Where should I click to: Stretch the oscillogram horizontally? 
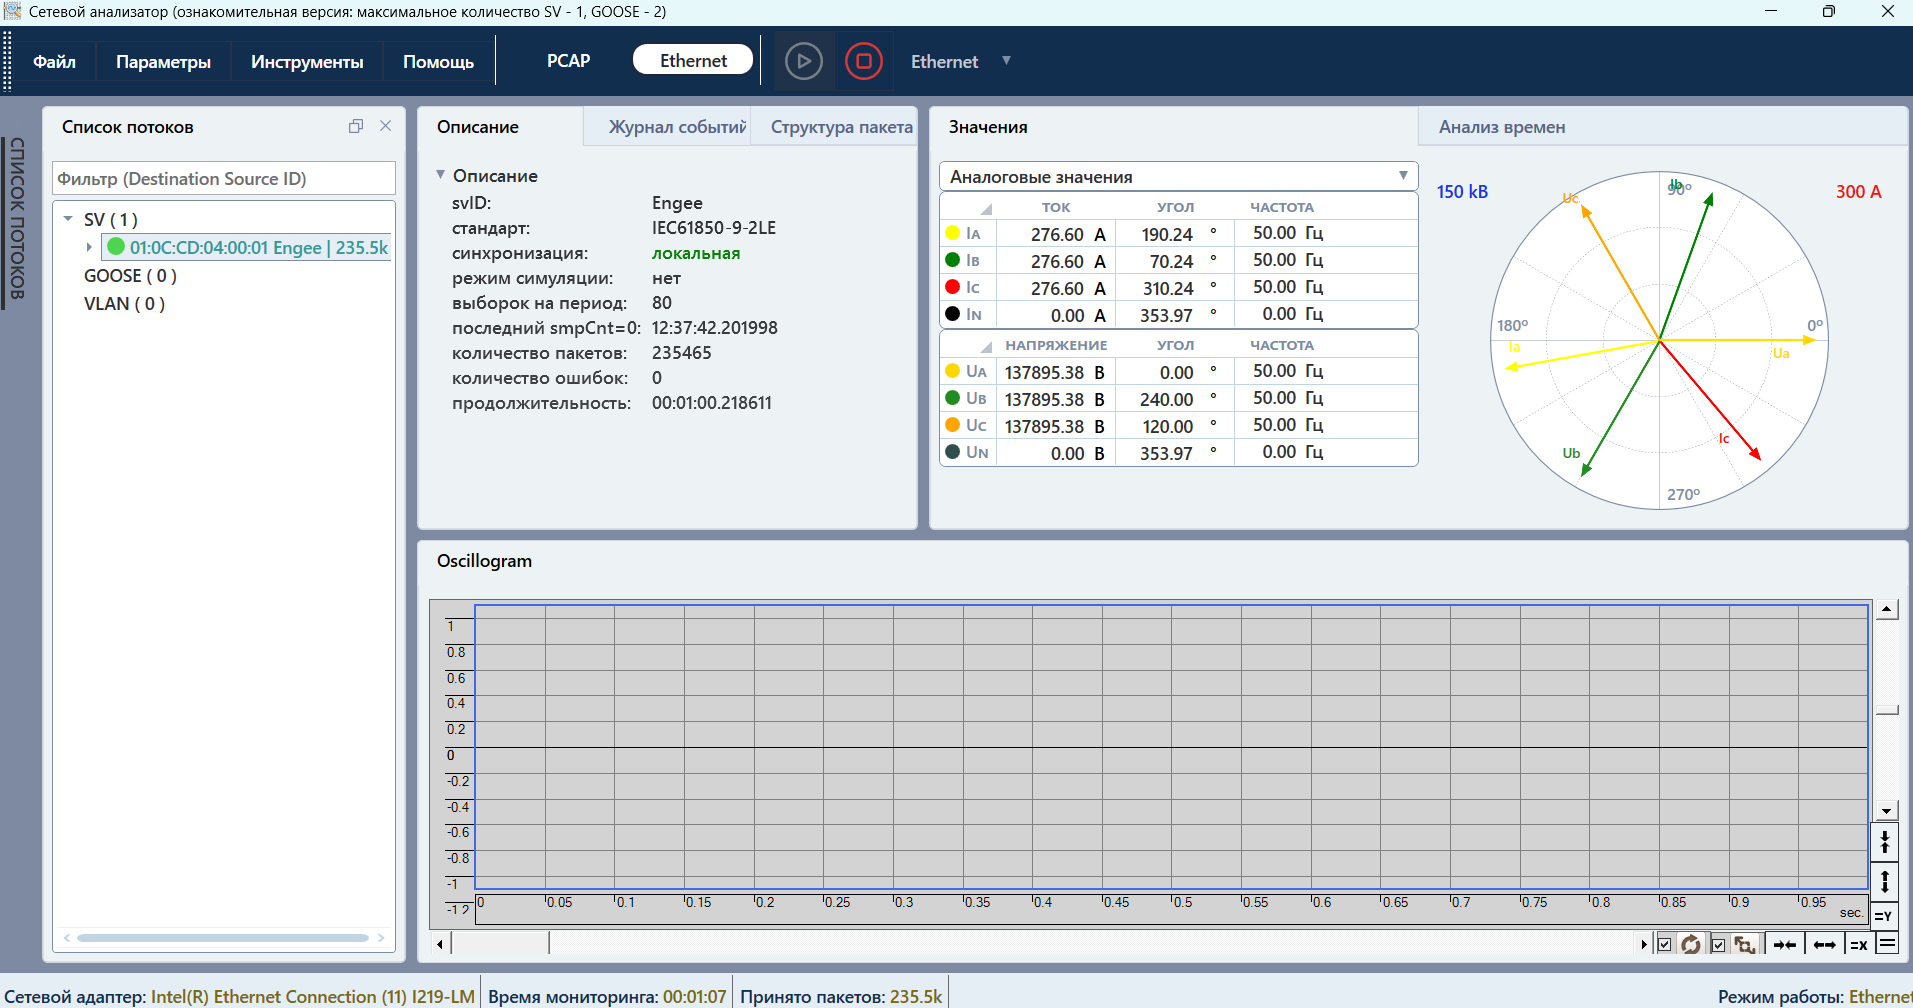[1824, 944]
